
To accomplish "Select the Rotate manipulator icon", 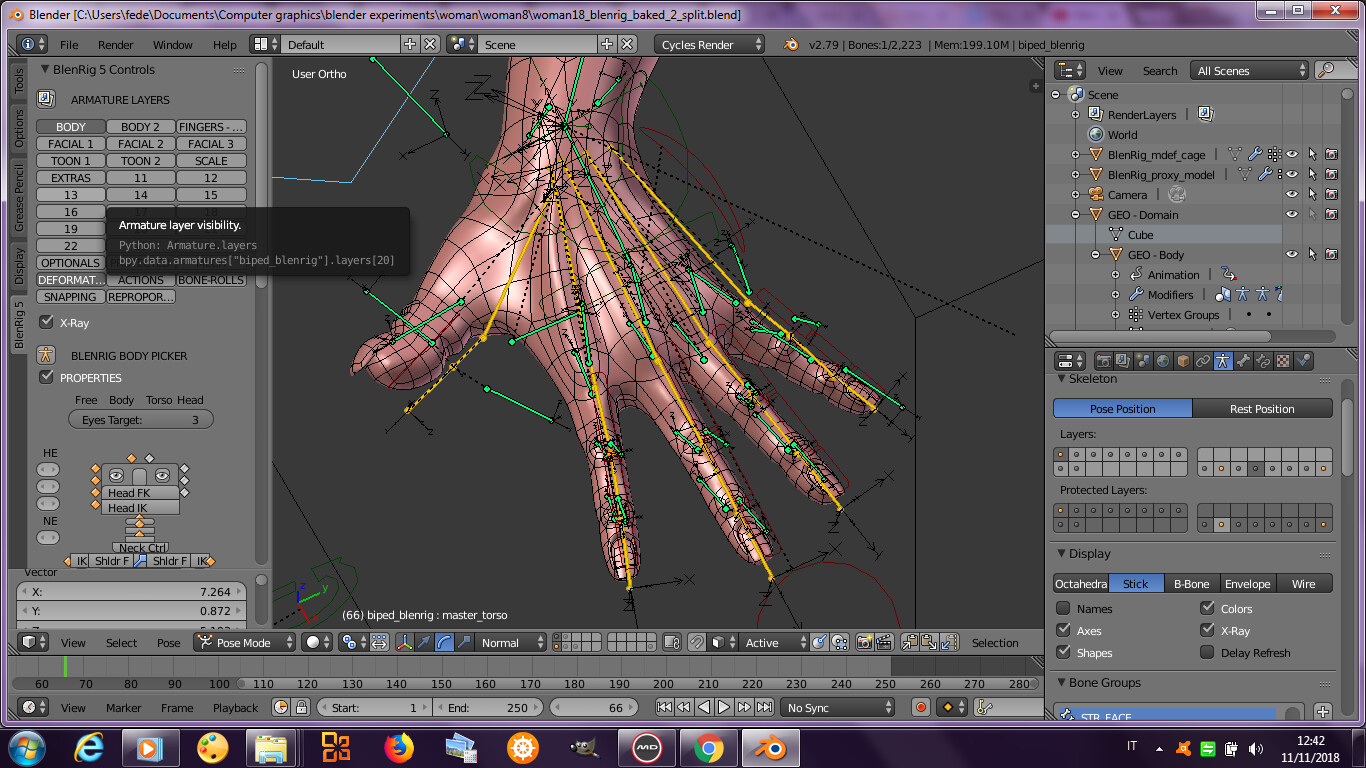I will pos(443,643).
